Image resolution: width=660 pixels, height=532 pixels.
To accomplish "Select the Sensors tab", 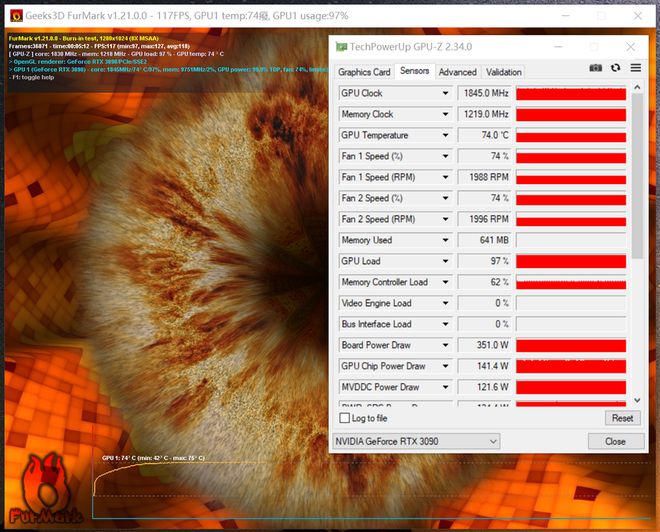I will (x=415, y=71).
